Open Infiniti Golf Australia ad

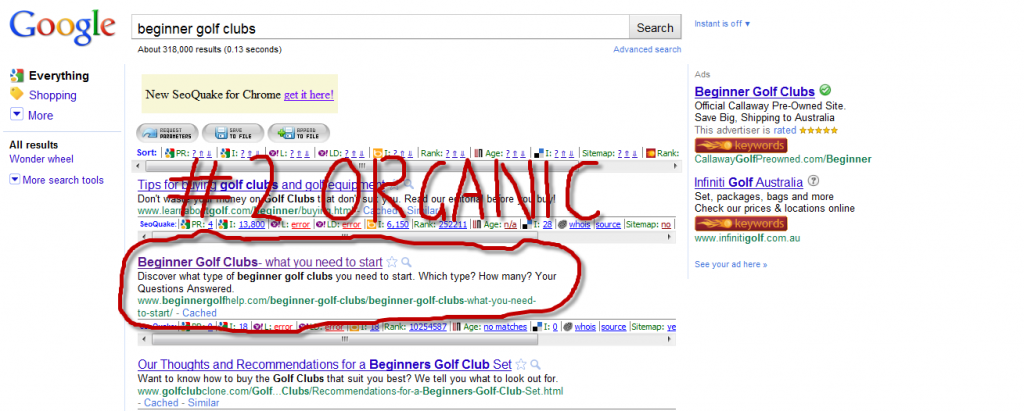(x=748, y=182)
